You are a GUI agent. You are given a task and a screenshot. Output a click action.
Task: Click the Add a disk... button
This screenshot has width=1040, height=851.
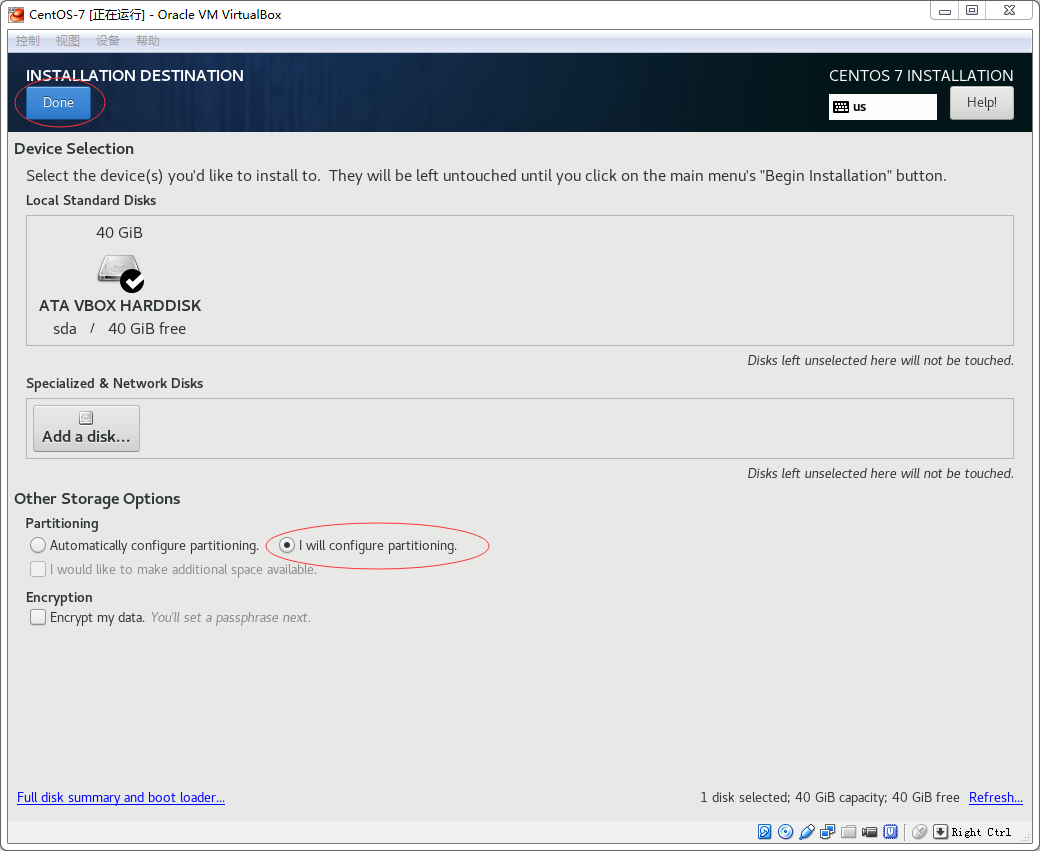coord(86,428)
